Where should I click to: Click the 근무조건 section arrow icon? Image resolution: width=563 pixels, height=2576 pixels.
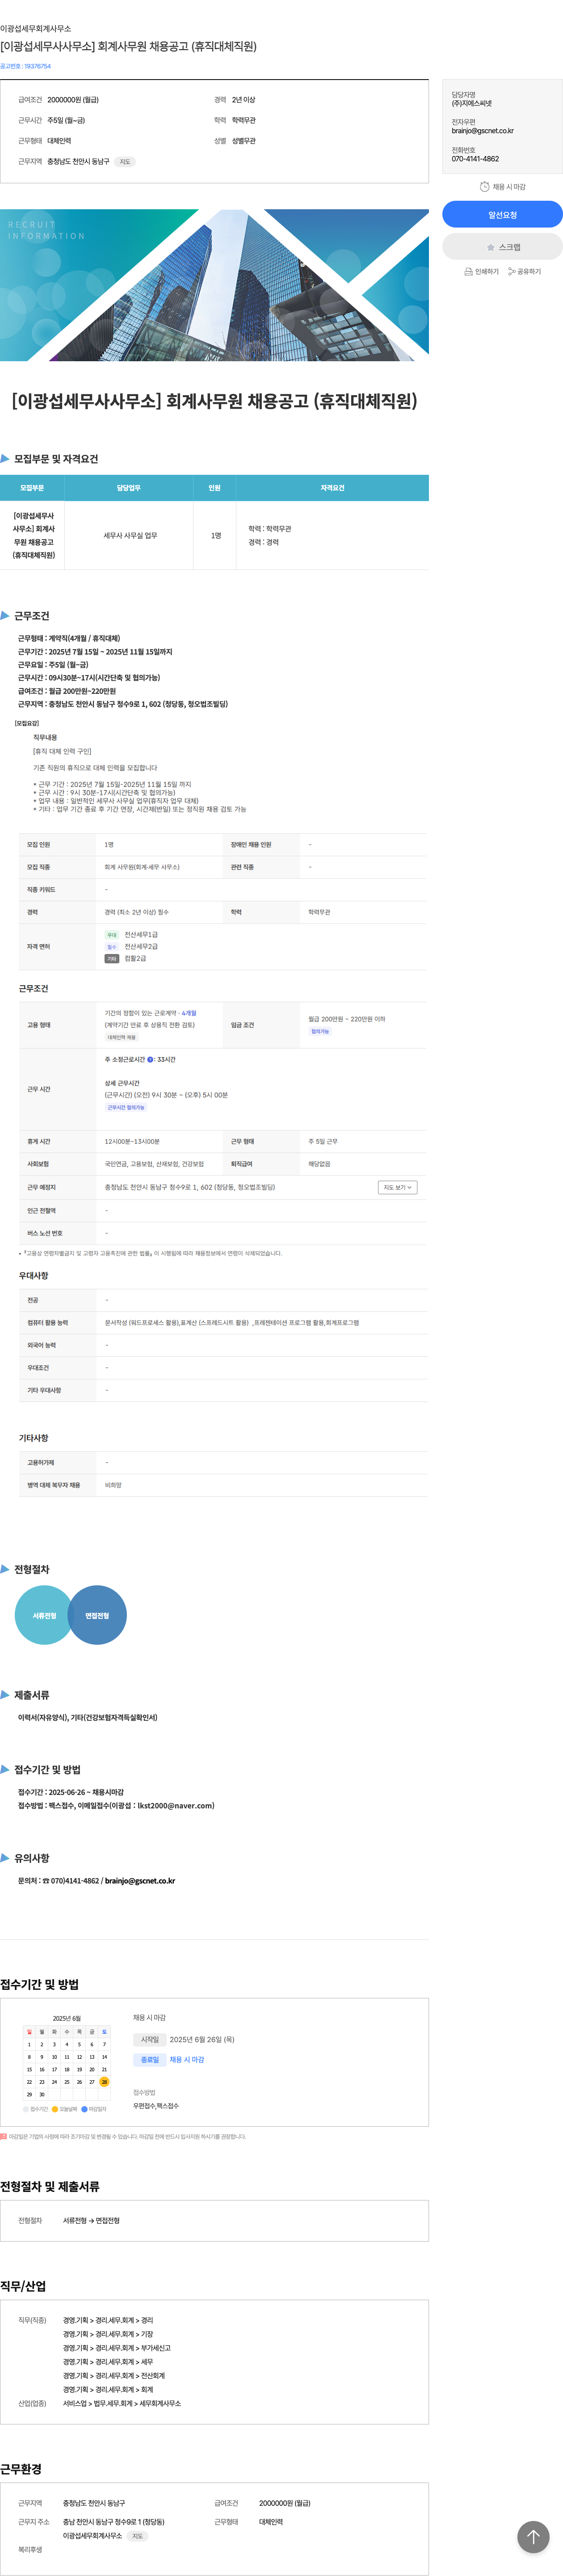[5, 616]
